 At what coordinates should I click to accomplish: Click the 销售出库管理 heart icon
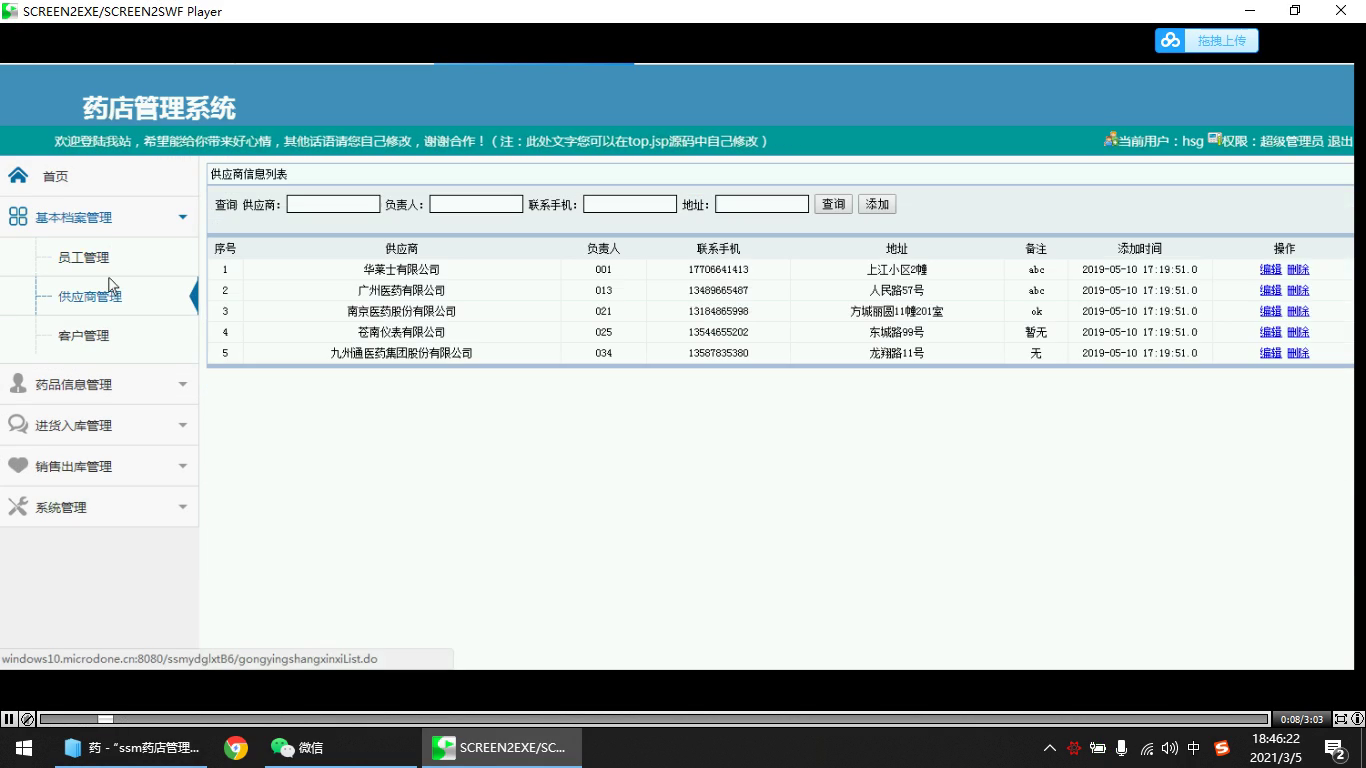(18, 466)
